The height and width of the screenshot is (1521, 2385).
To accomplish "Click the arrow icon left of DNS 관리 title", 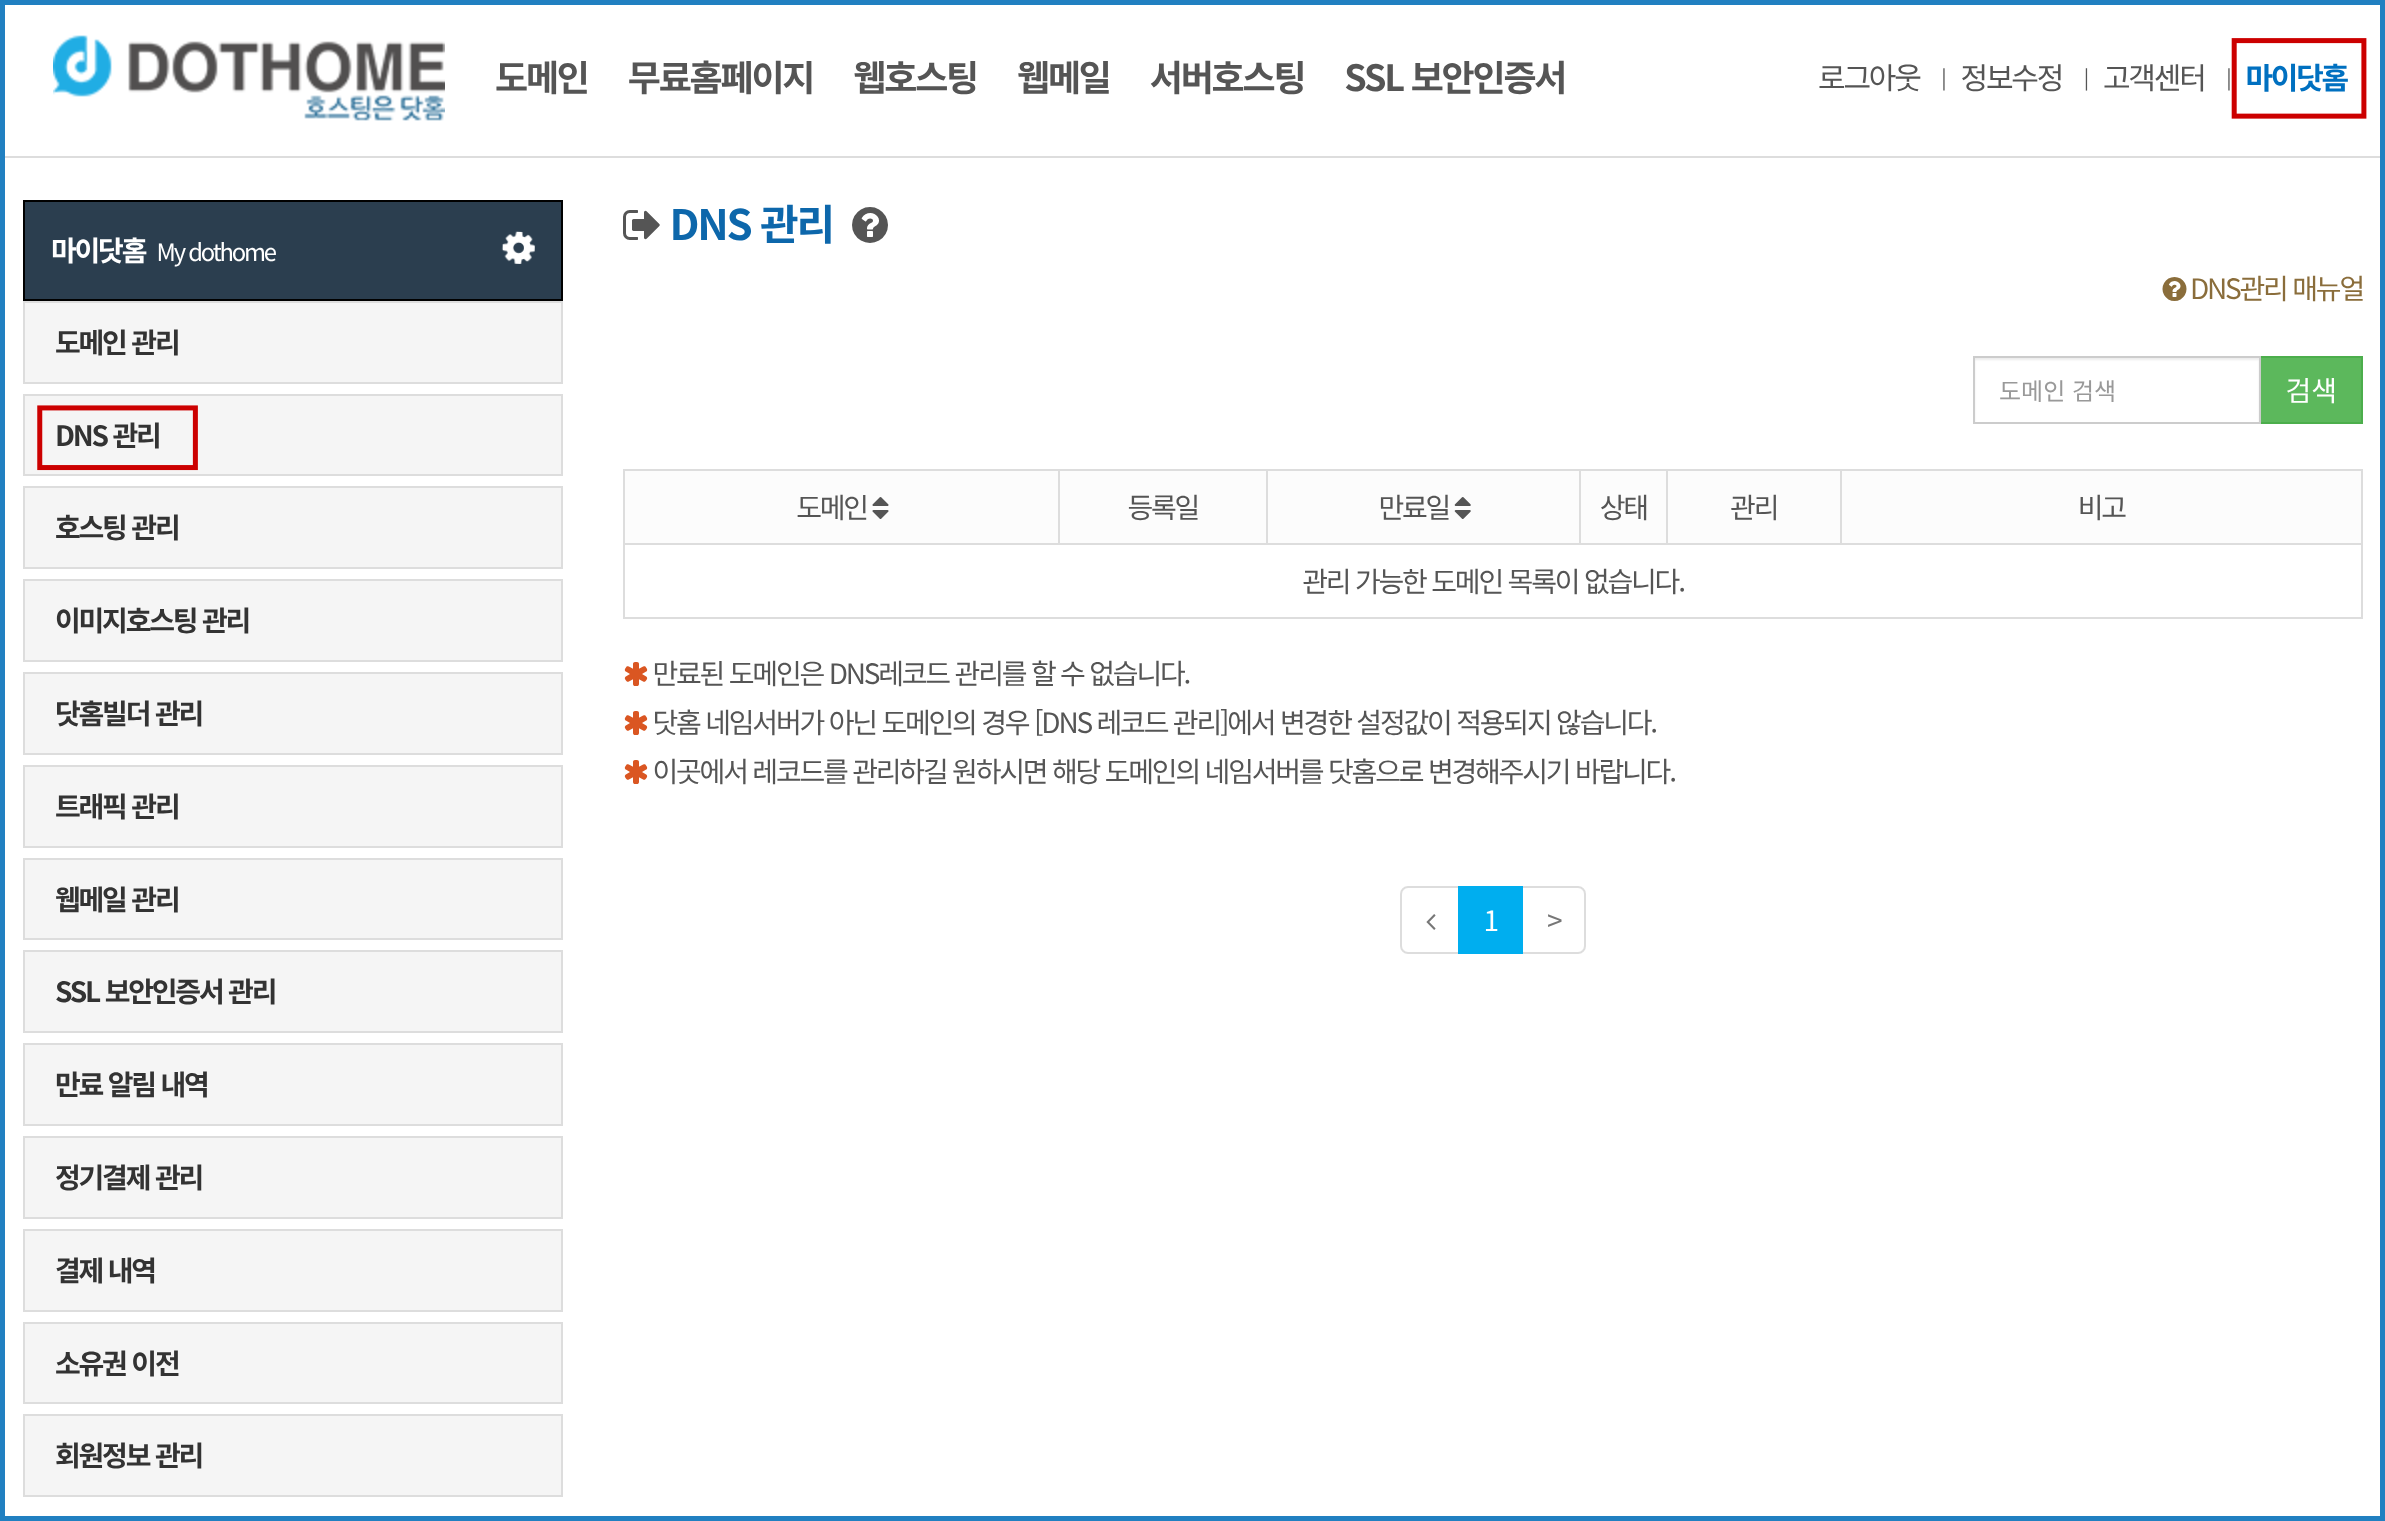I will [x=641, y=226].
